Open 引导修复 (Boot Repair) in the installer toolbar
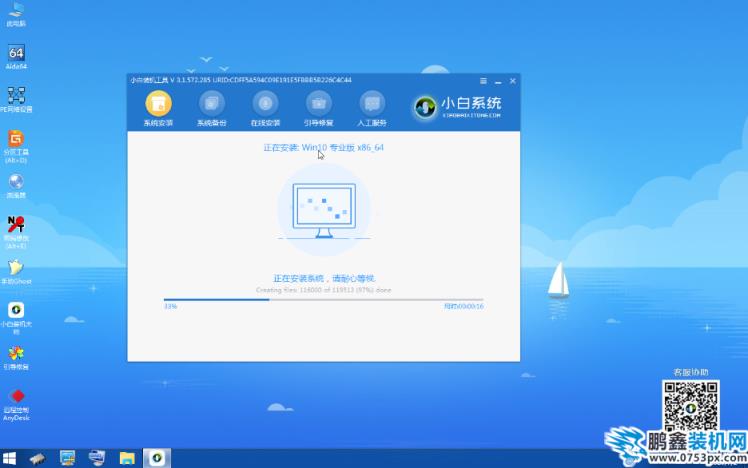This screenshot has height=468, width=748. click(x=319, y=109)
